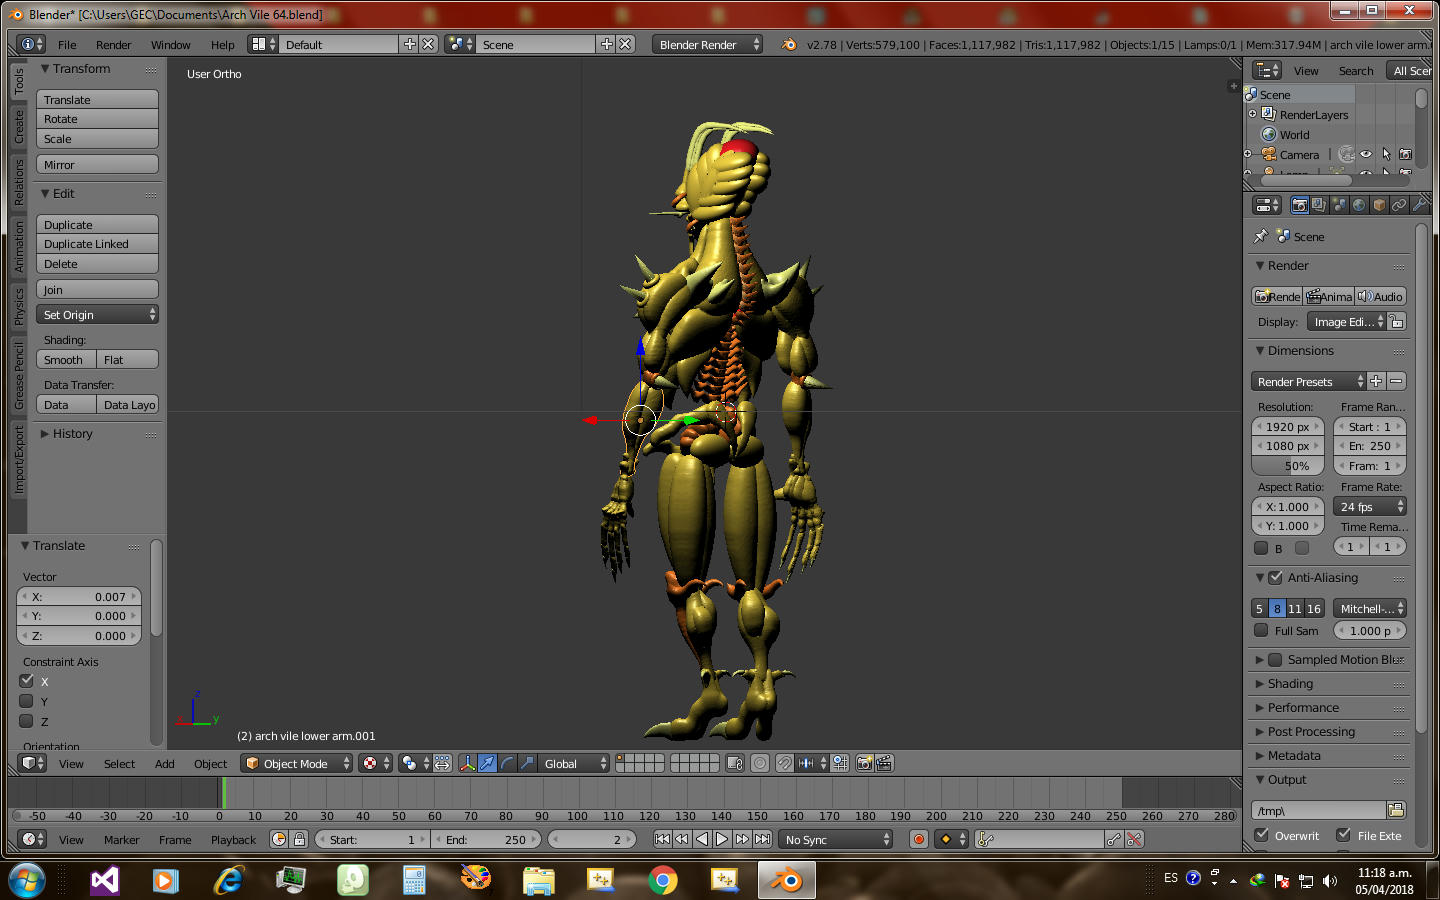Toggle the 3D manipulator widget icon
Screen dimensions: 1440x900
(467, 763)
